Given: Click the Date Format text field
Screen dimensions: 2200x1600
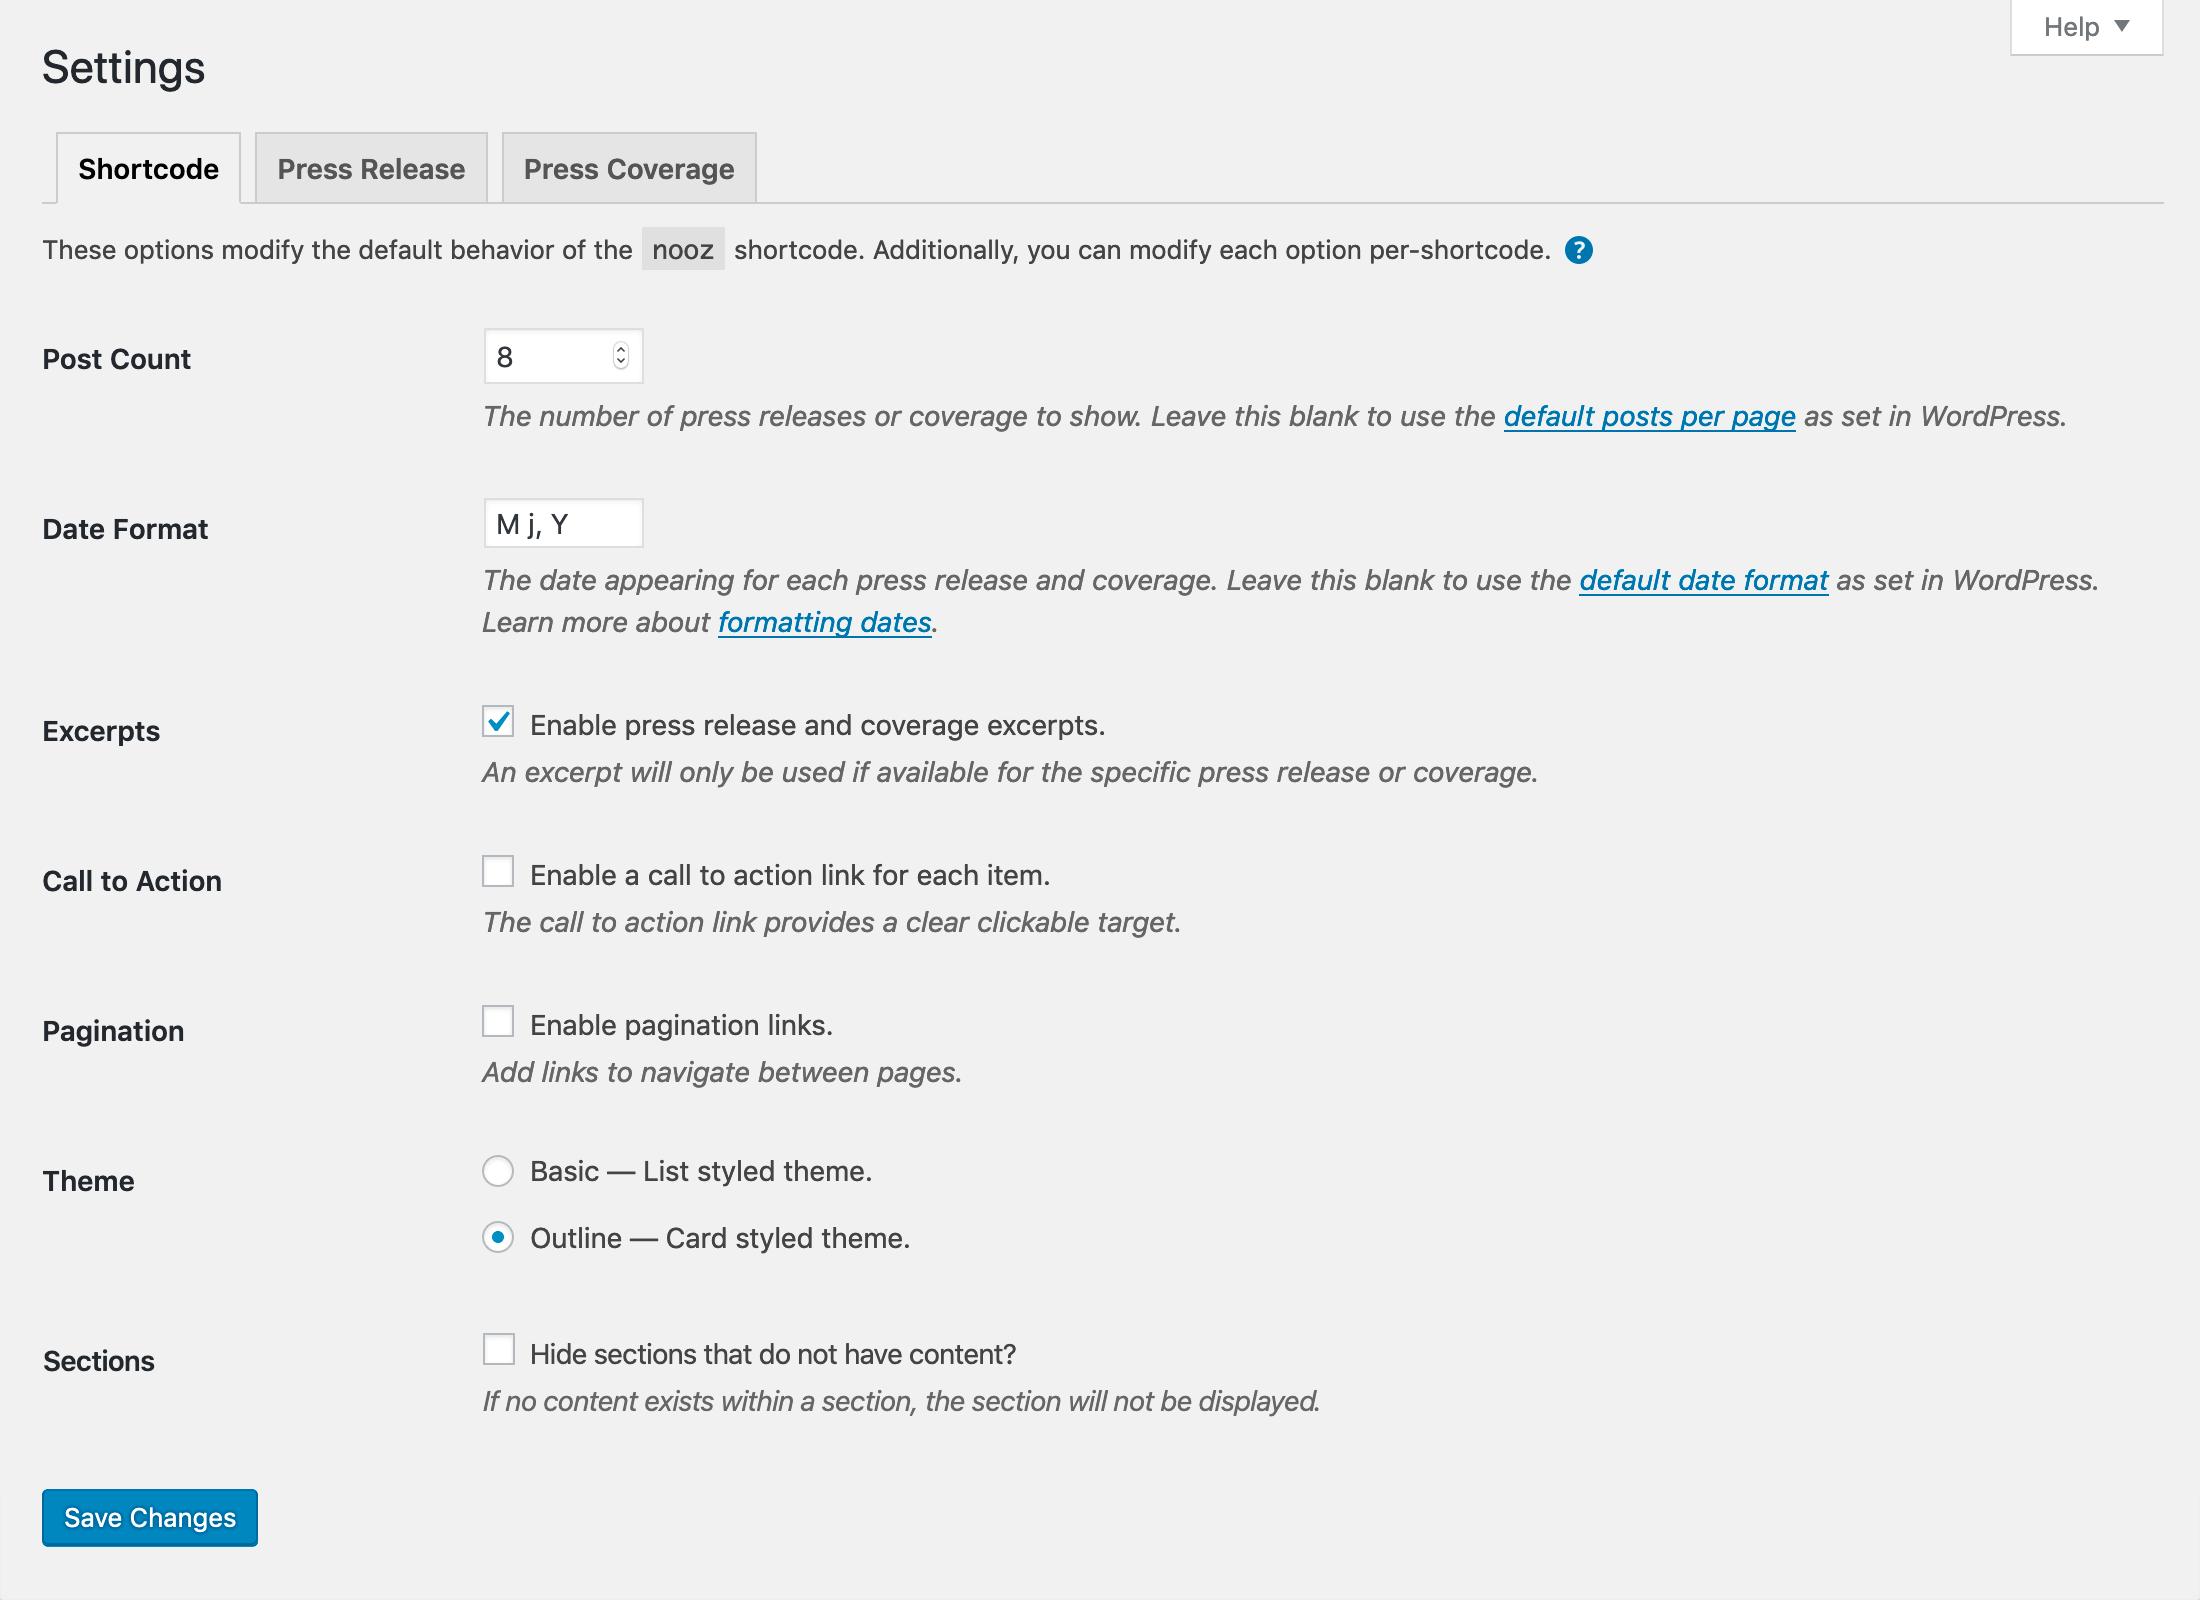Looking at the screenshot, I should point(563,524).
